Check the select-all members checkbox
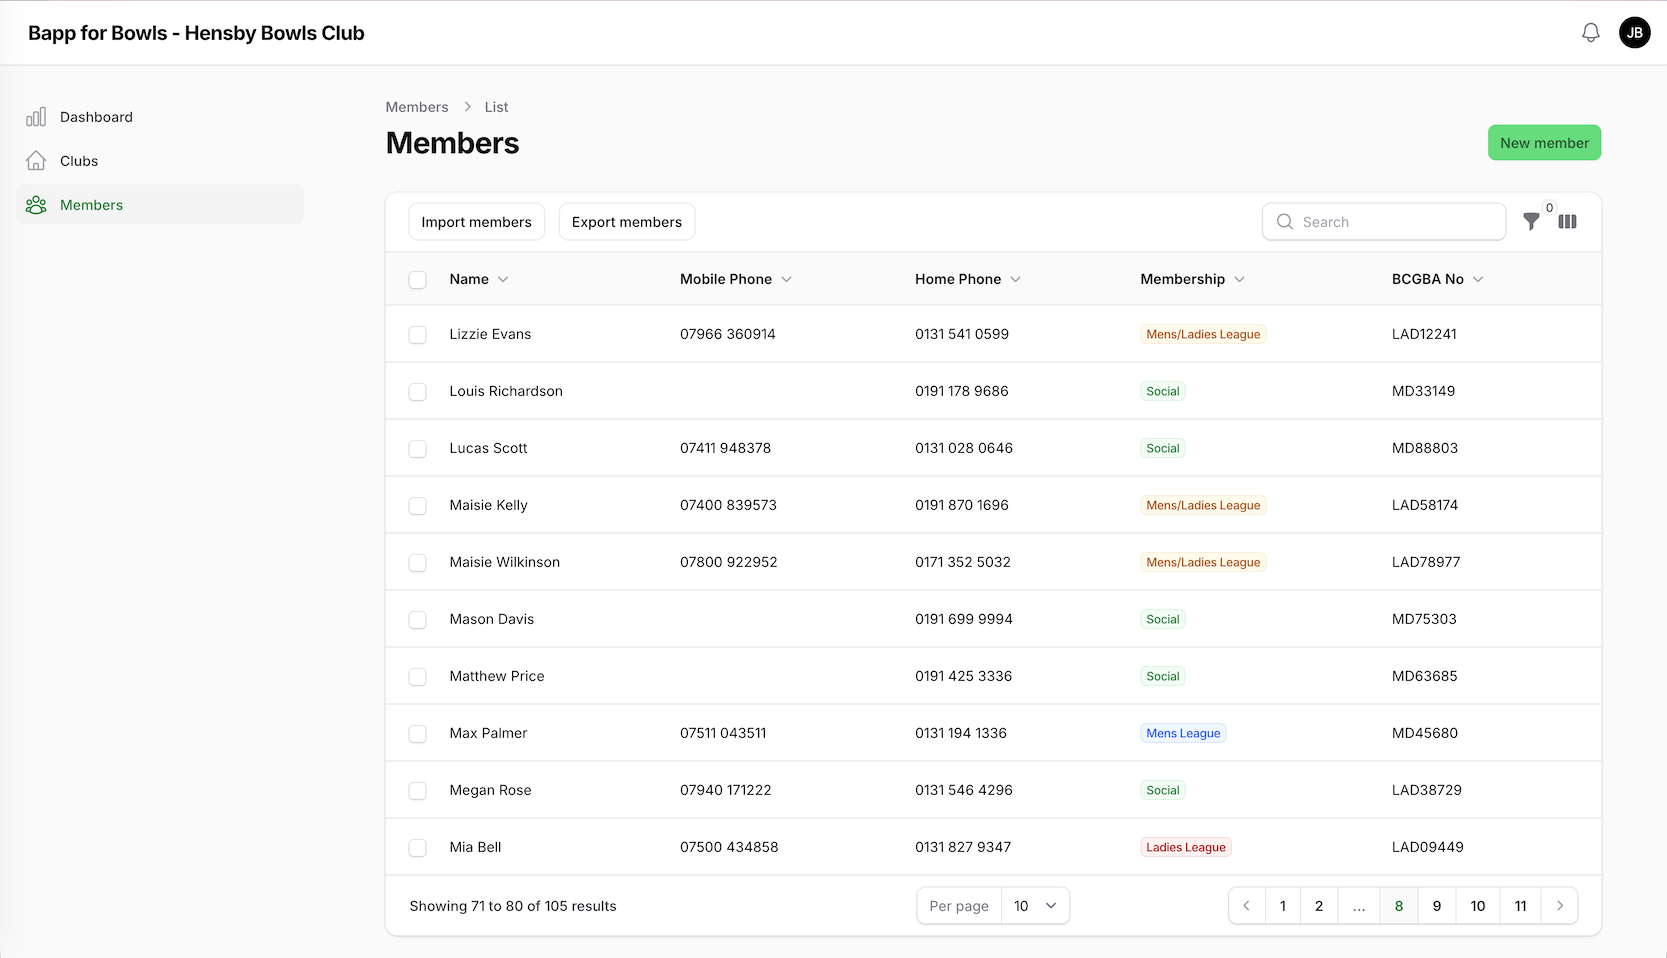 point(417,280)
